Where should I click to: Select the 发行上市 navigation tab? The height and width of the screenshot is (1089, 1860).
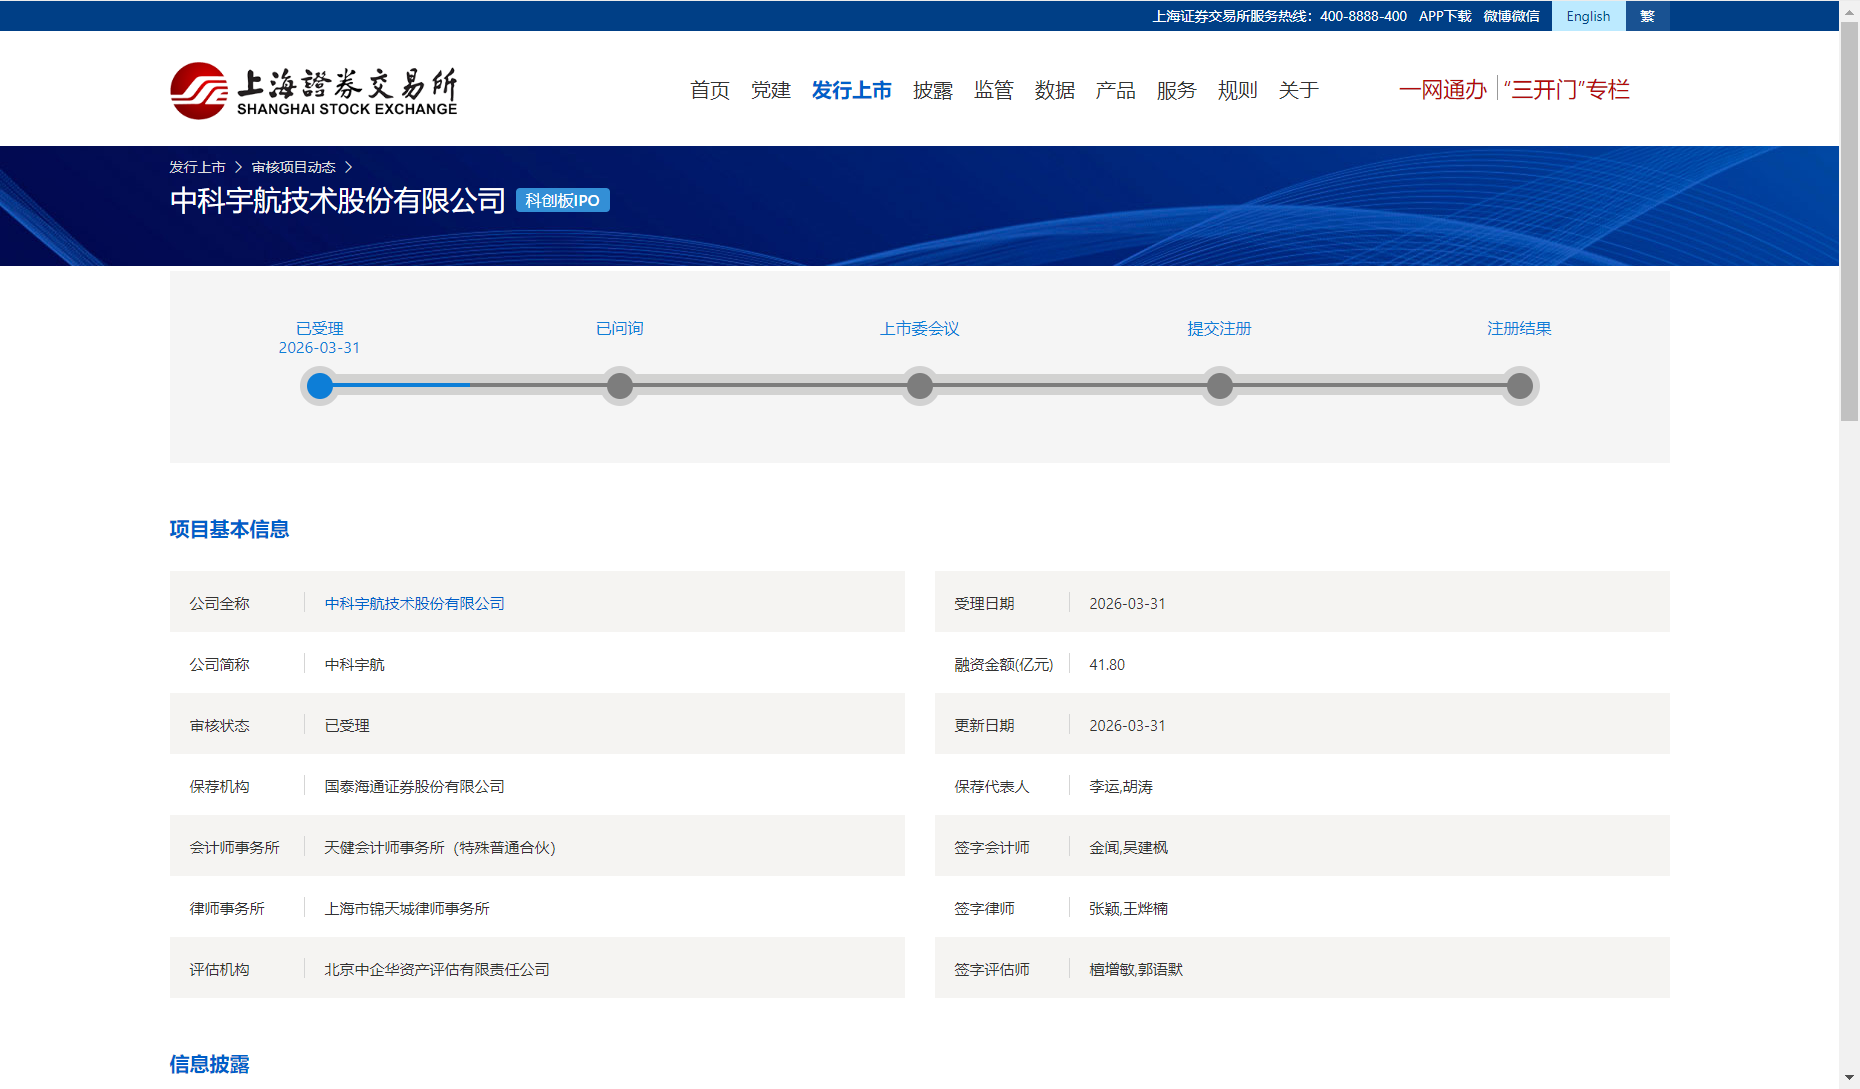click(x=851, y=91)
